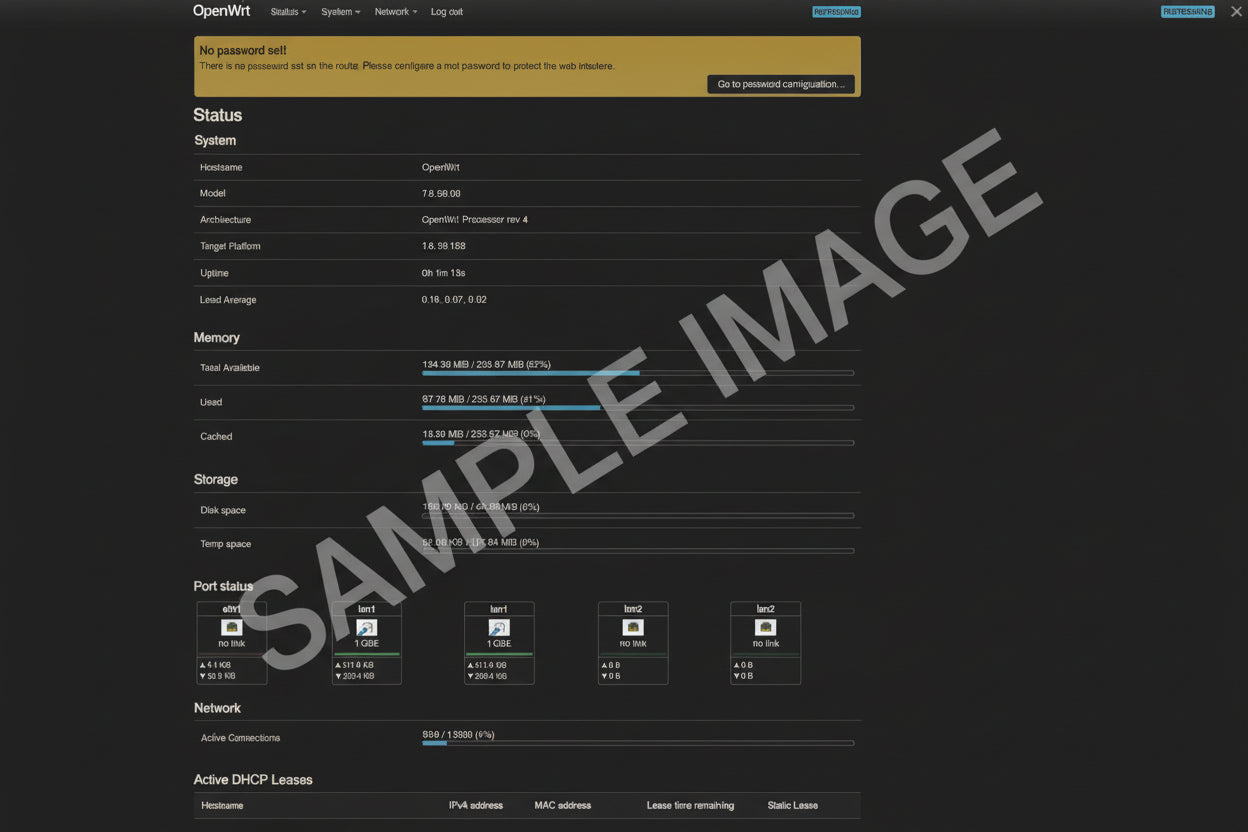The height and width of the screenshot is (832, 1248).
Task: Click the second lan1 port connected icon
Action: click(x=499, y=628)
